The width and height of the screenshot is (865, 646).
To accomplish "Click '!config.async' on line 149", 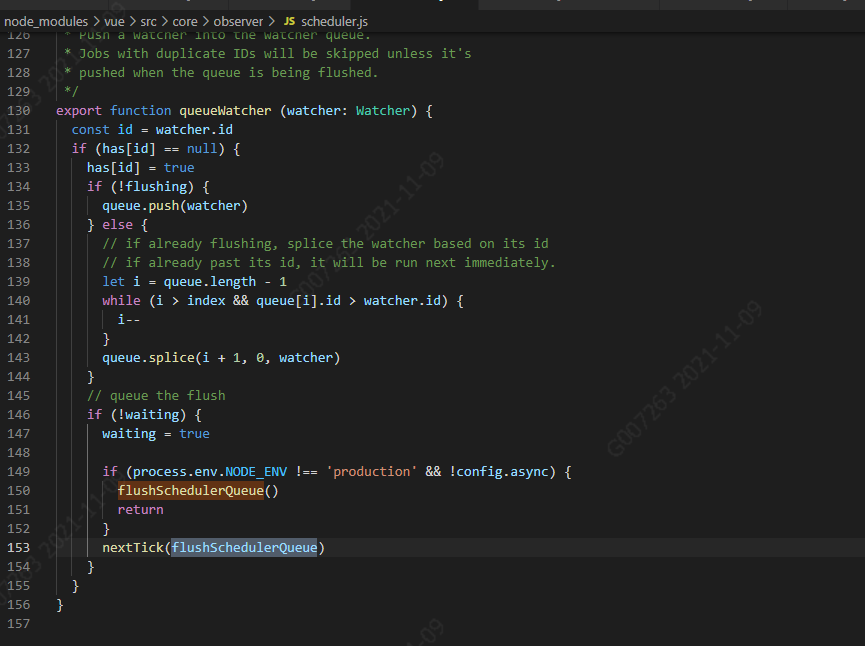I will pos(499,472).
